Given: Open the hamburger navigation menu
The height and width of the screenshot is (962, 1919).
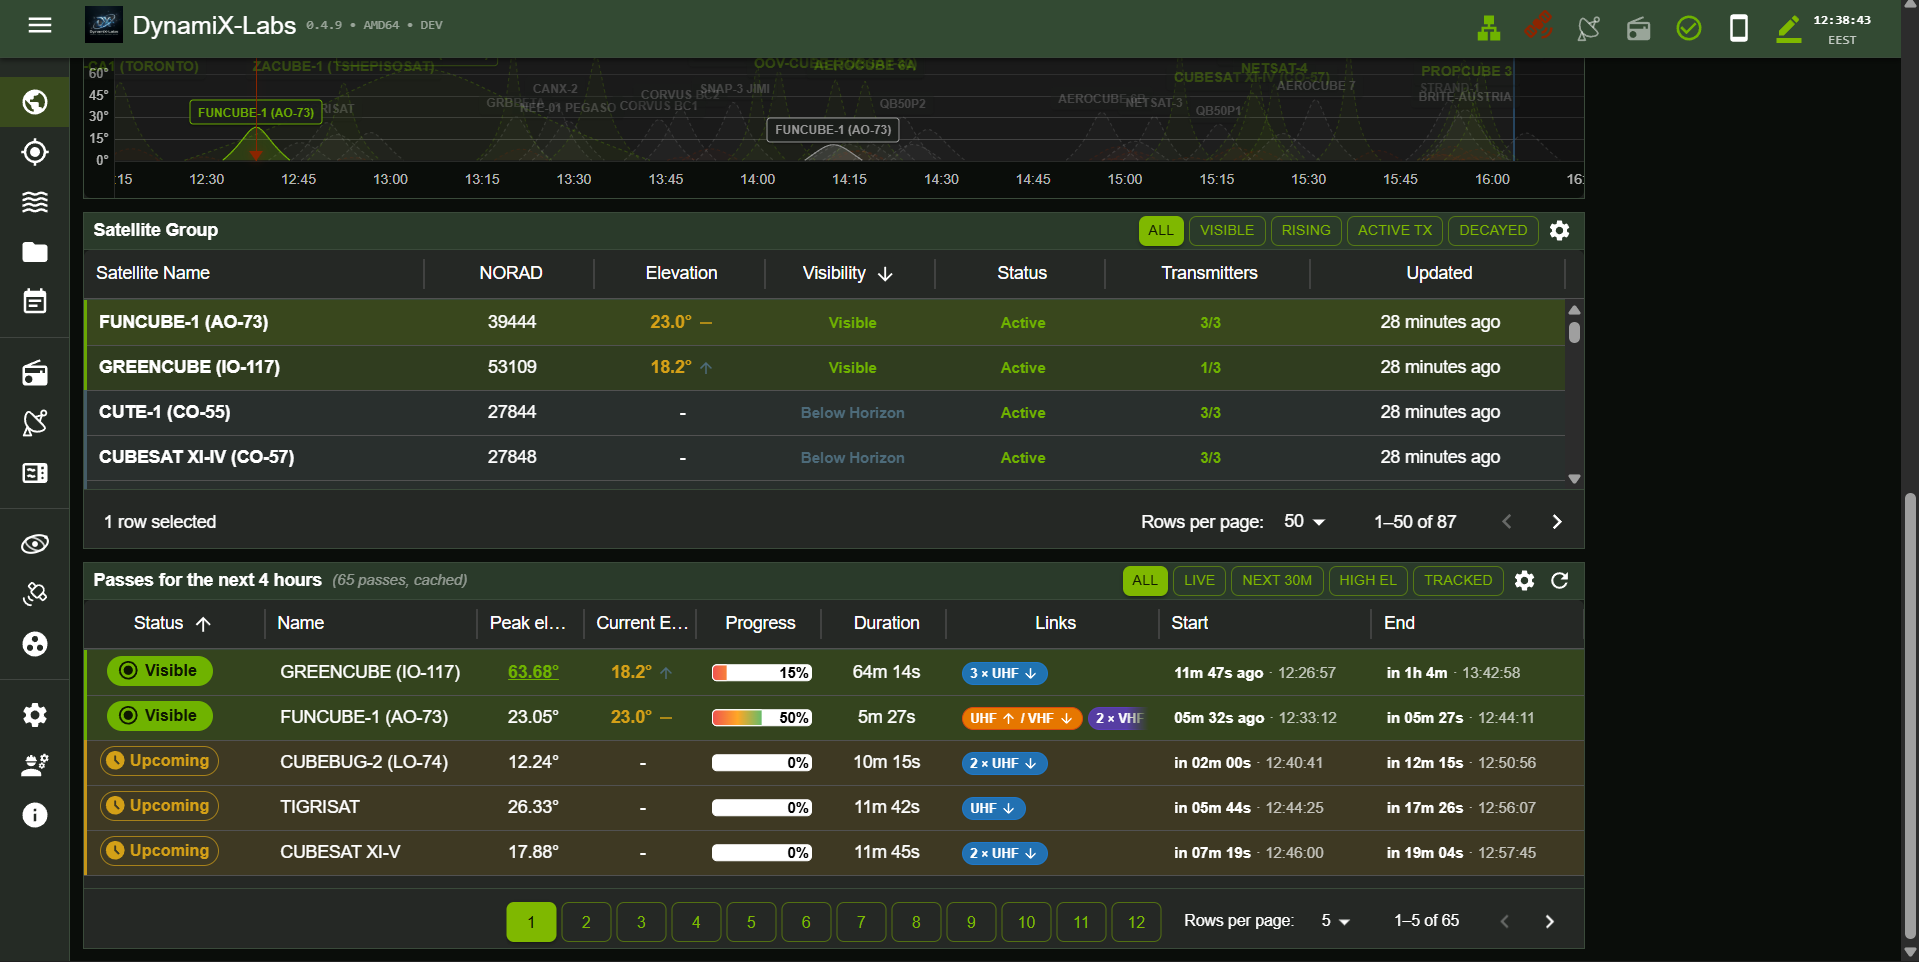Looking at the screenshot, I should 40,25.
